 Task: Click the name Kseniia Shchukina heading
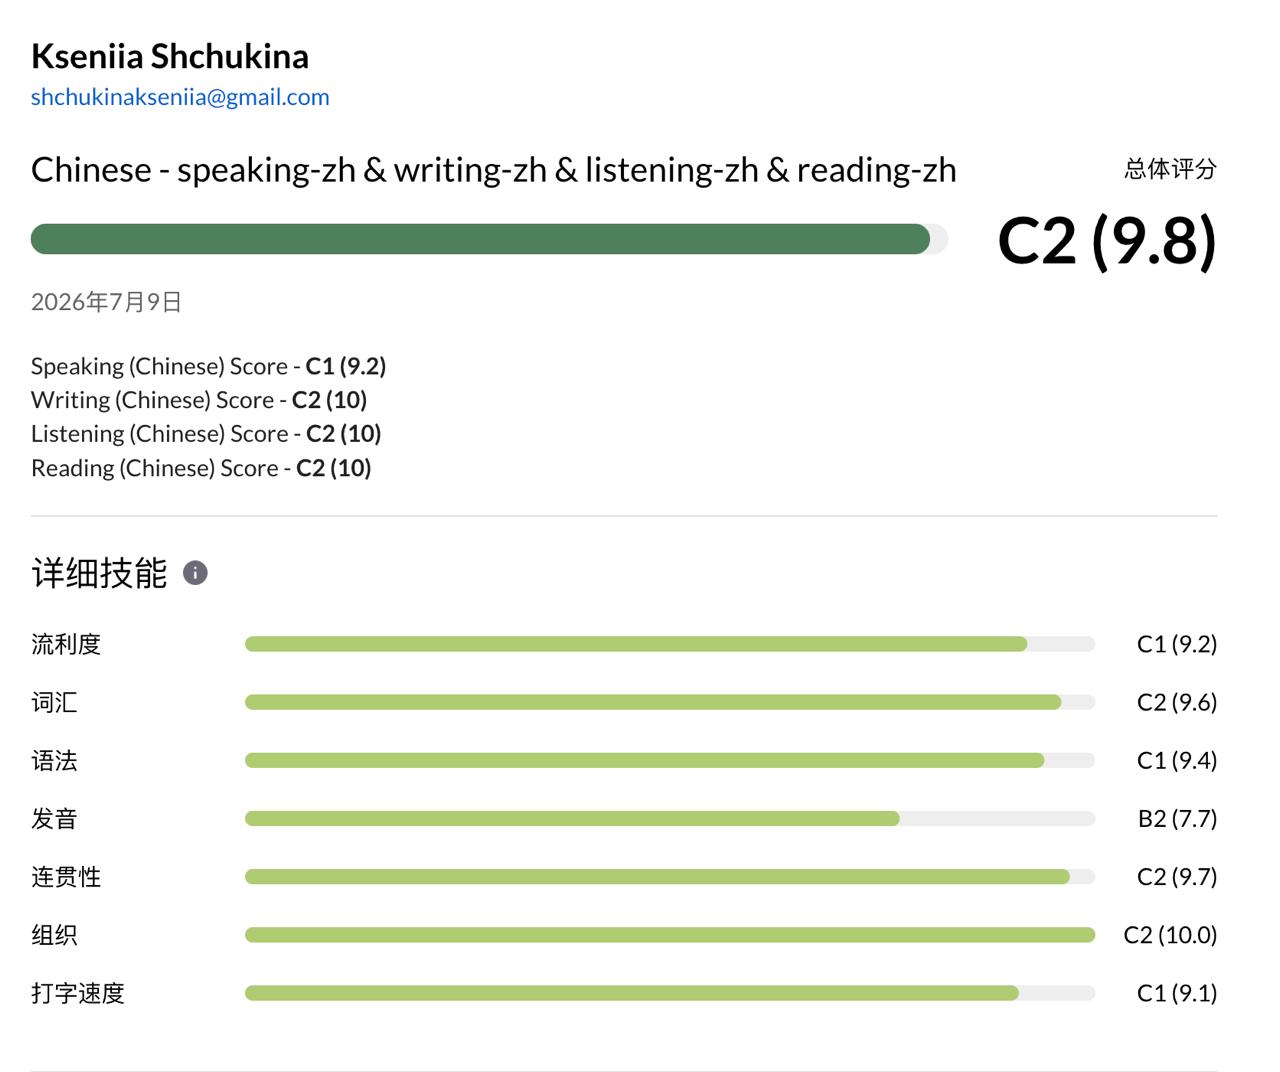(x=170, y=56)
